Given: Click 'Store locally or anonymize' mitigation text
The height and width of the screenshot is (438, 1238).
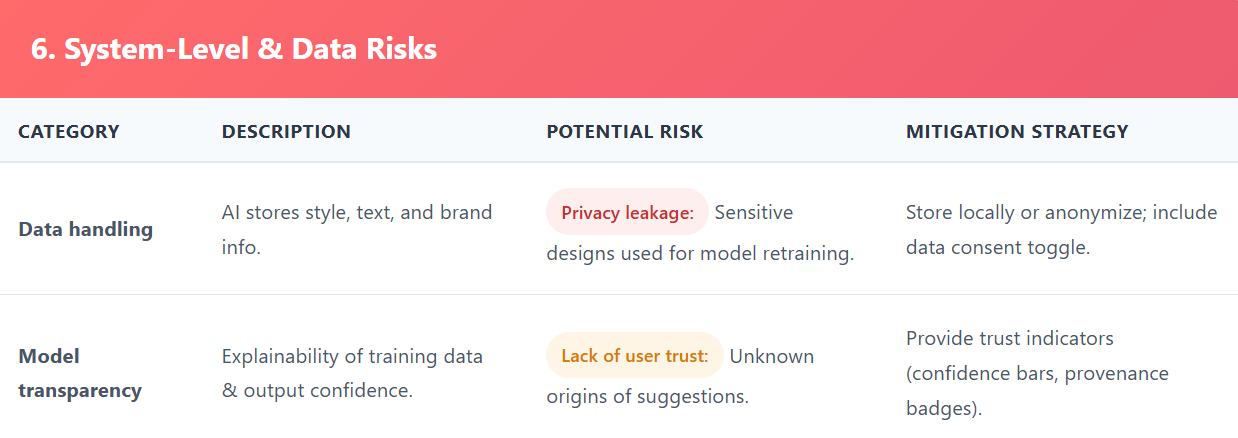Looking at the screenshot, I should click(1011, 212).
